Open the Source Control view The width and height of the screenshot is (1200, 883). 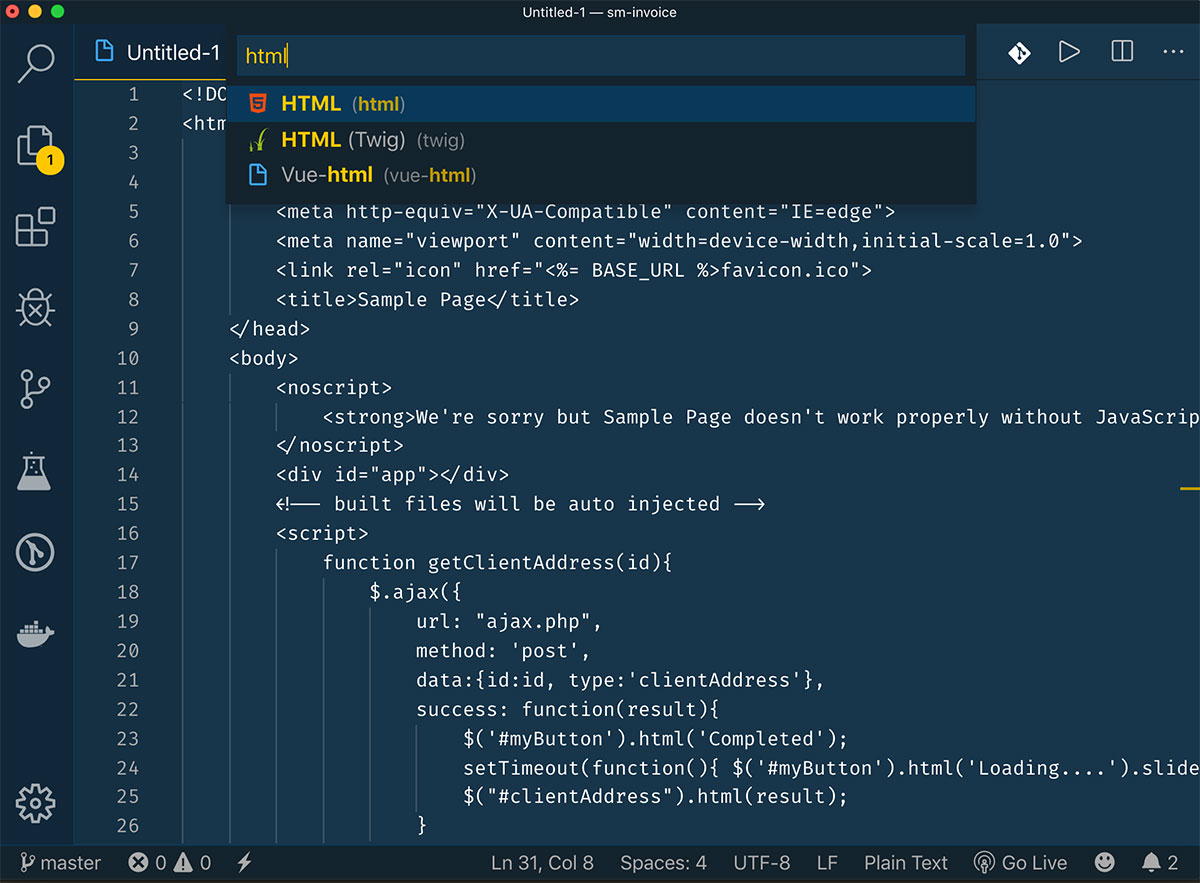[x=37, y=390]
